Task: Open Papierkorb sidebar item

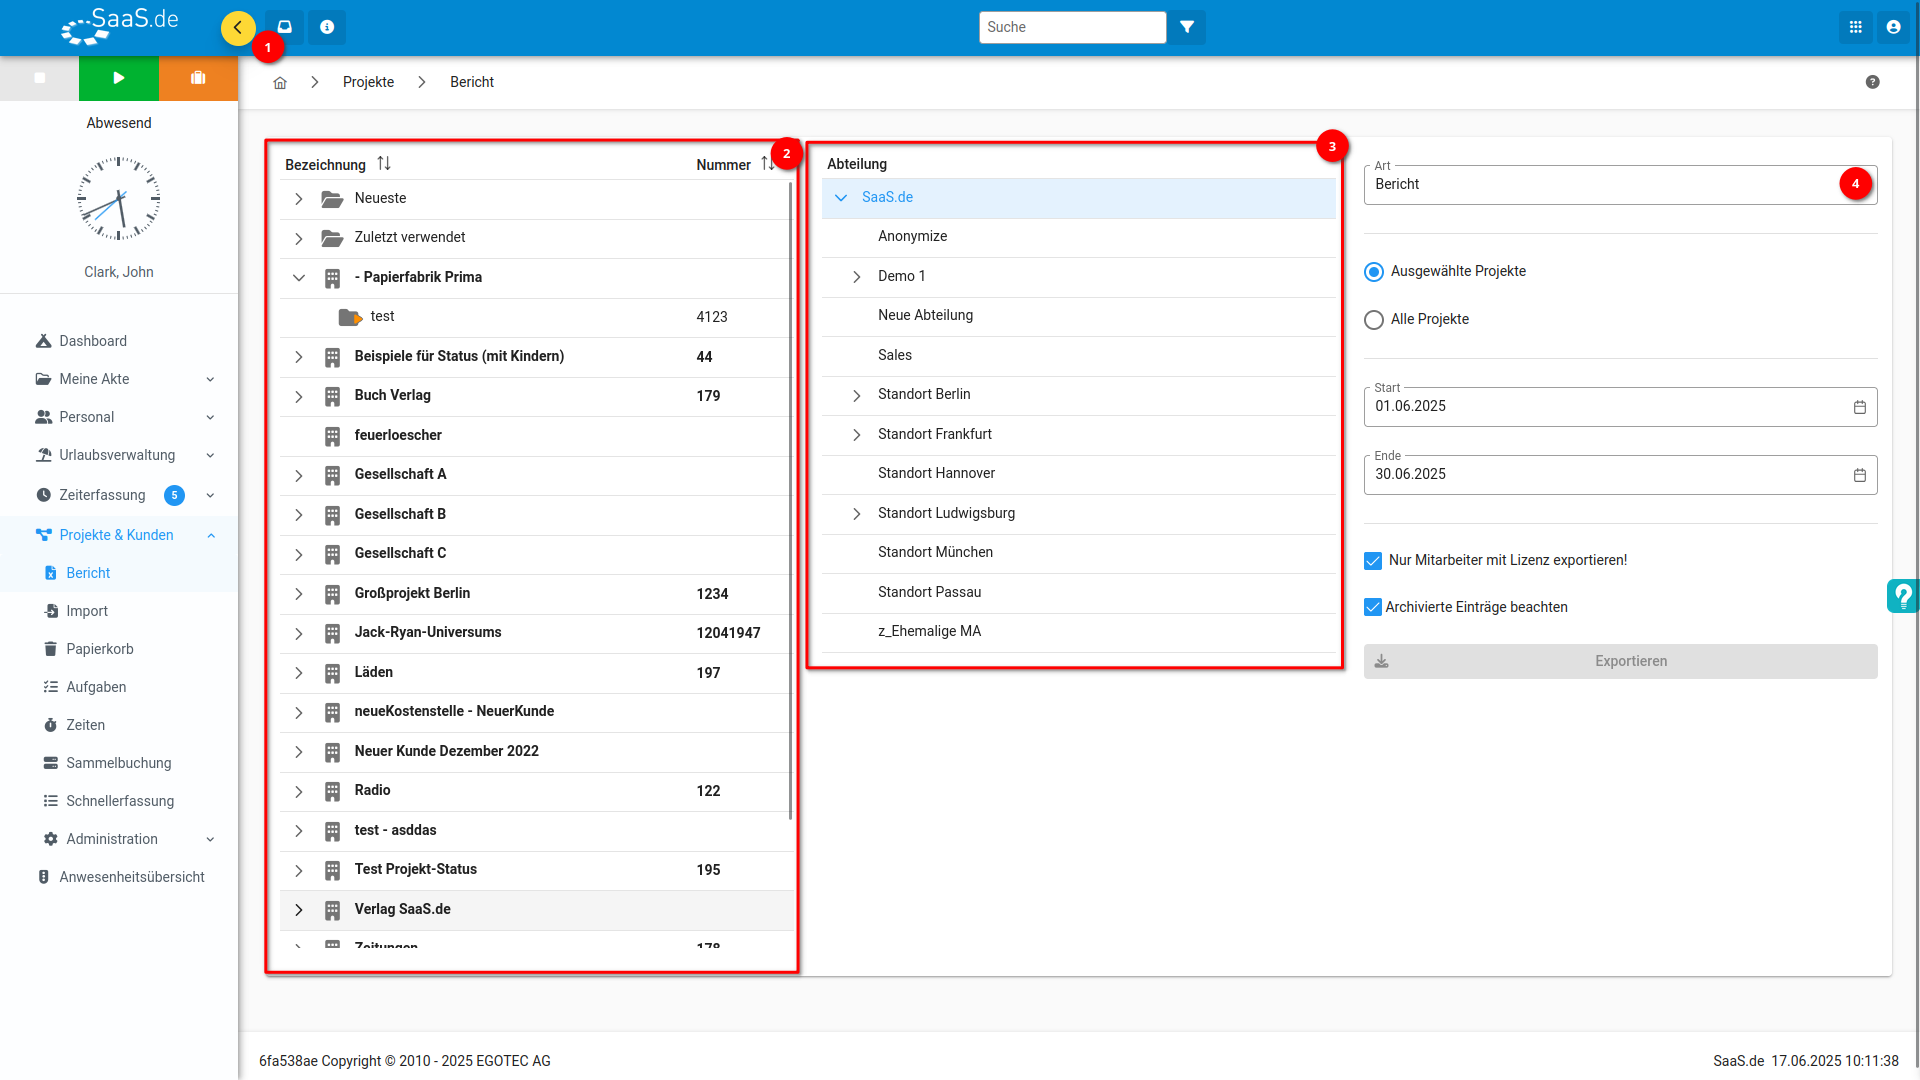Action: point(99,649)
